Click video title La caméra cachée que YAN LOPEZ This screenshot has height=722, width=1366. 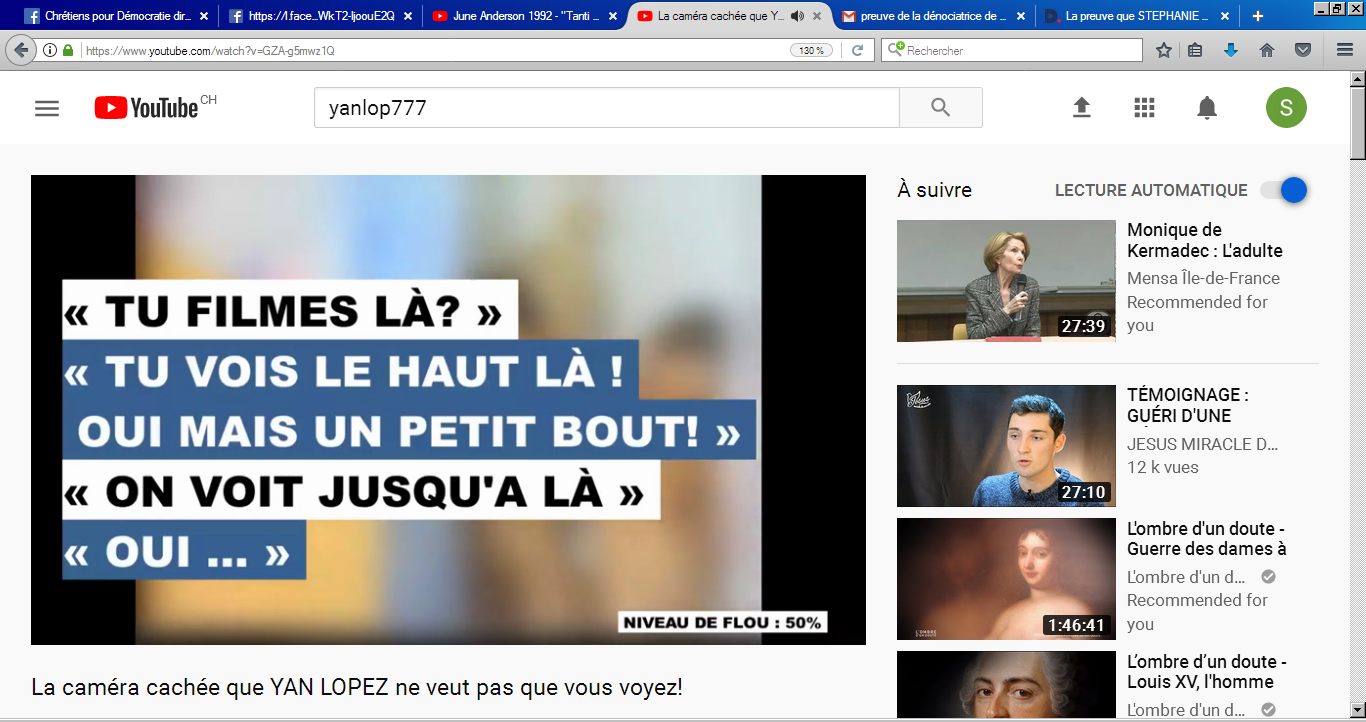click(x=357, y=688)
